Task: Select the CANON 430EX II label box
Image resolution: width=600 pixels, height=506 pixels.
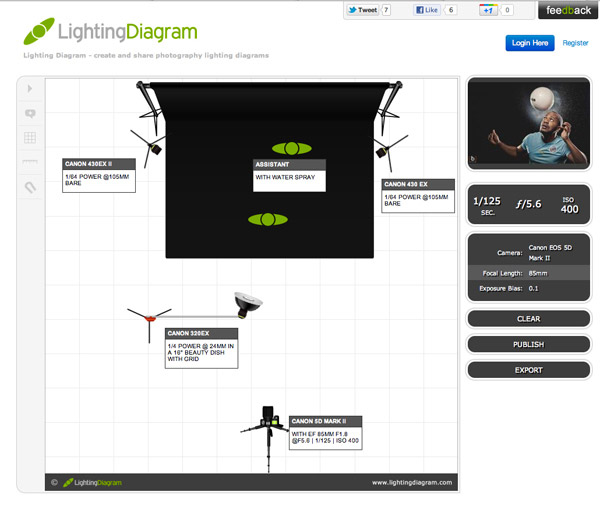Action: coord(99,175)
